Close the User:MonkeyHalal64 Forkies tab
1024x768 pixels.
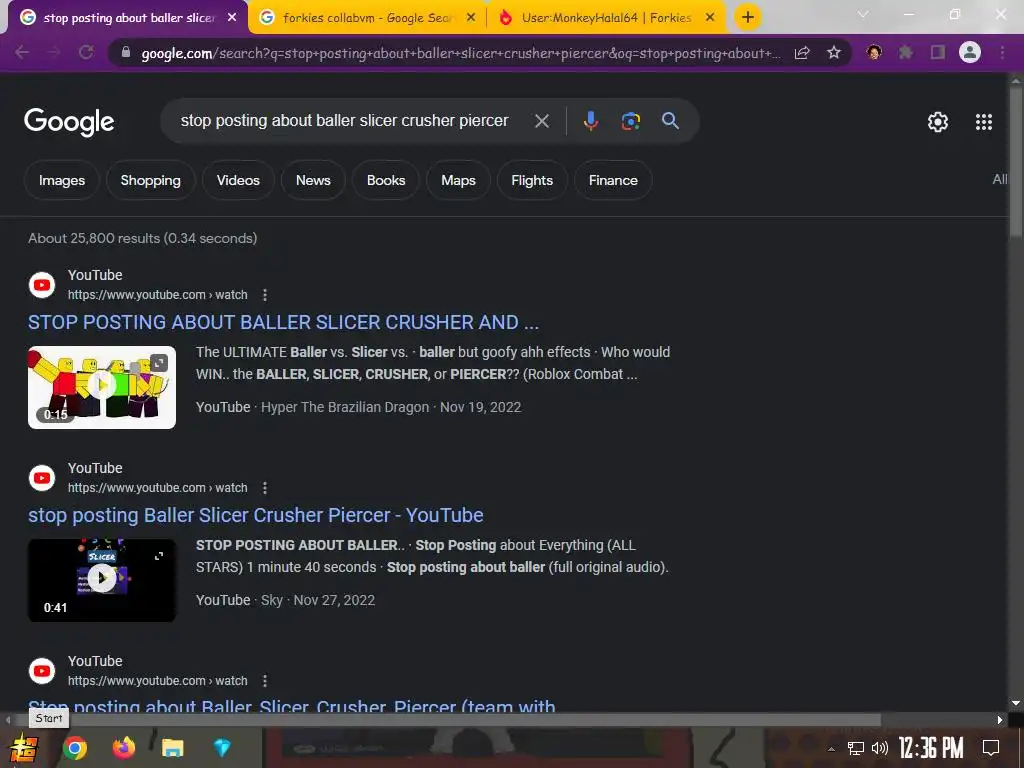click(710, 18)
